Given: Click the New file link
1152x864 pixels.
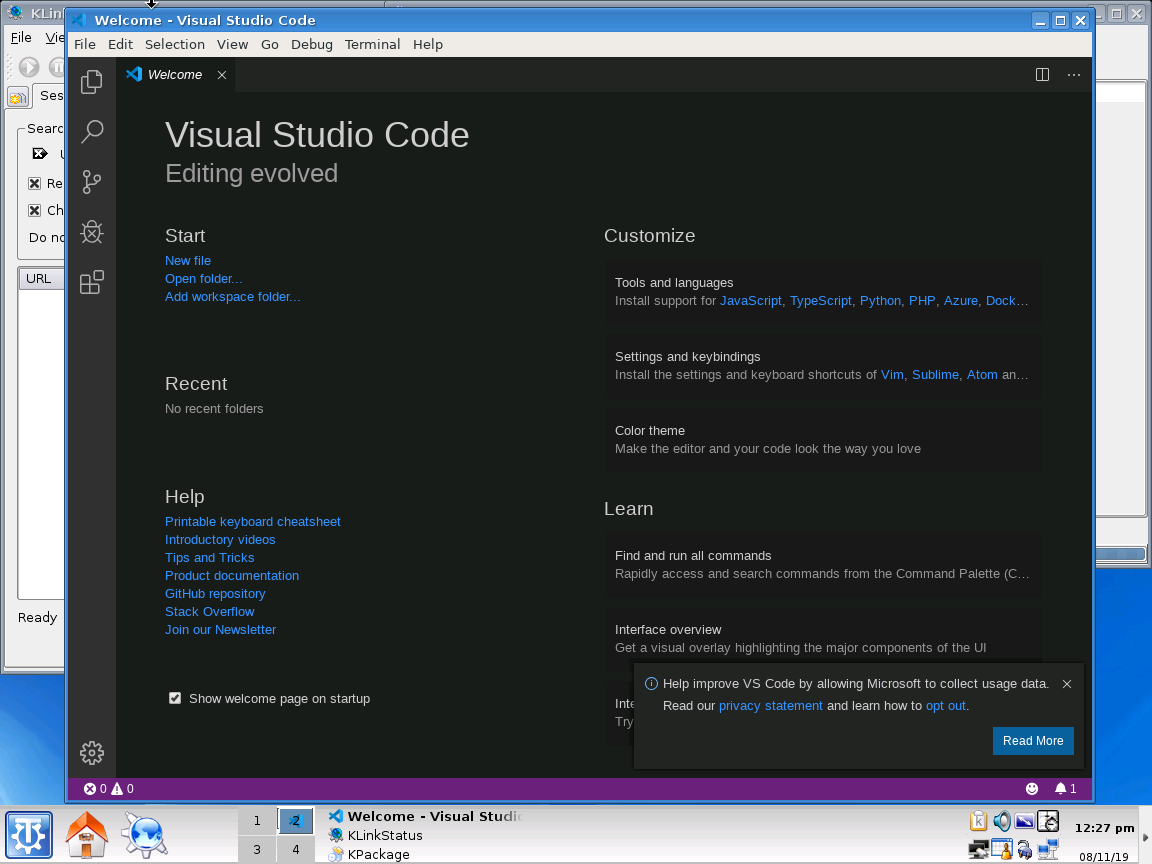Looking at the screenshot, I should pos(188,260).
